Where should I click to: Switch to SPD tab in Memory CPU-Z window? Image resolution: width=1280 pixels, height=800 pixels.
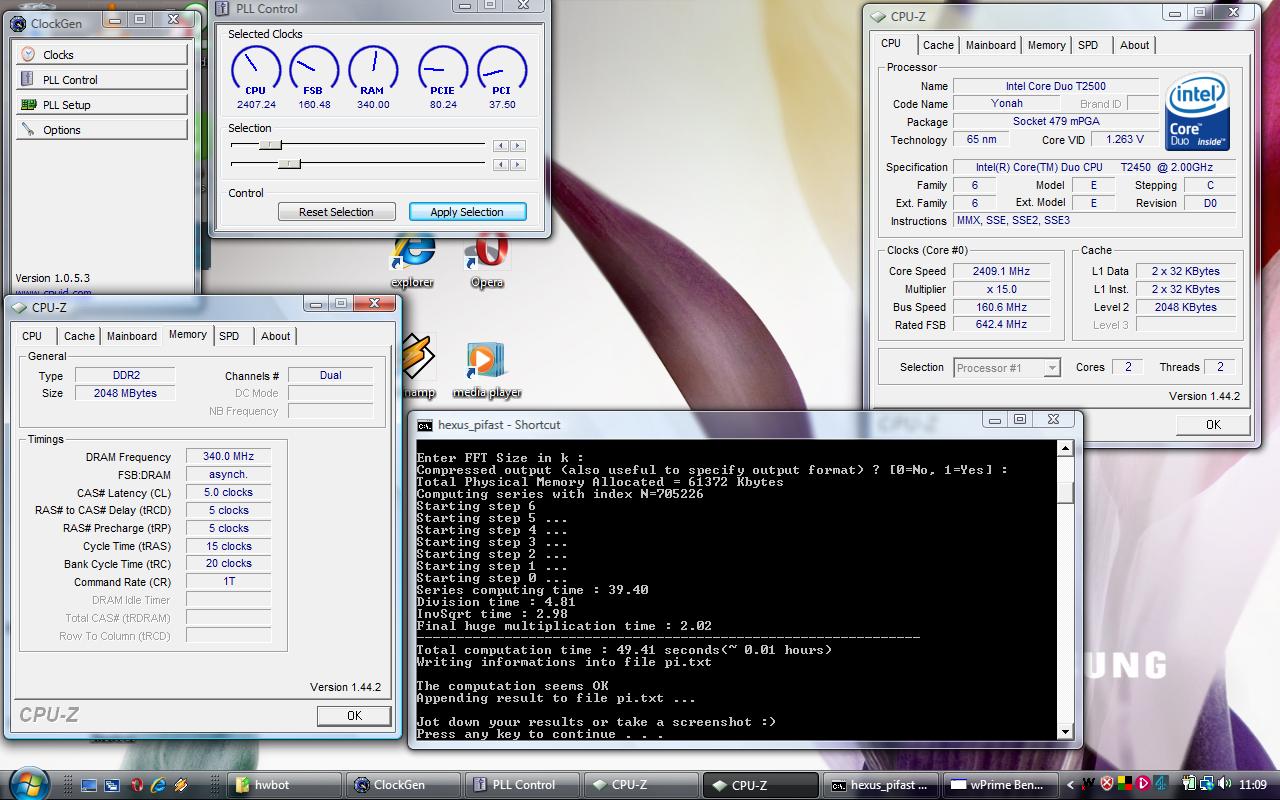[229, 337]
